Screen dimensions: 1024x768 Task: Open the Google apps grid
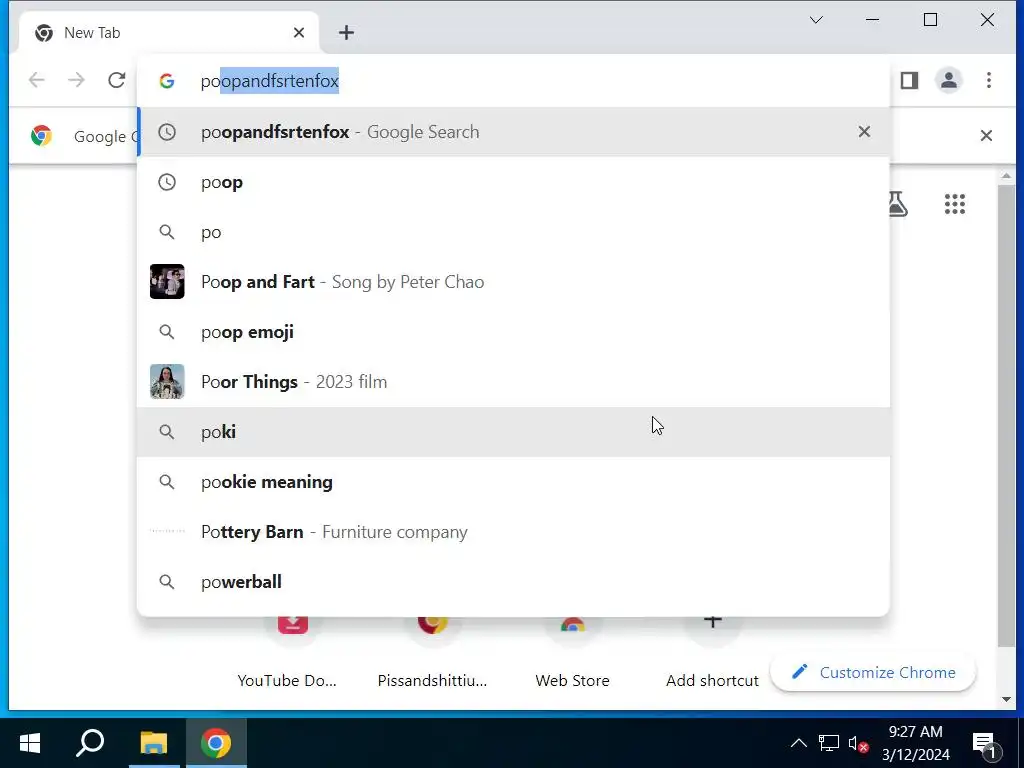(954, 204)
